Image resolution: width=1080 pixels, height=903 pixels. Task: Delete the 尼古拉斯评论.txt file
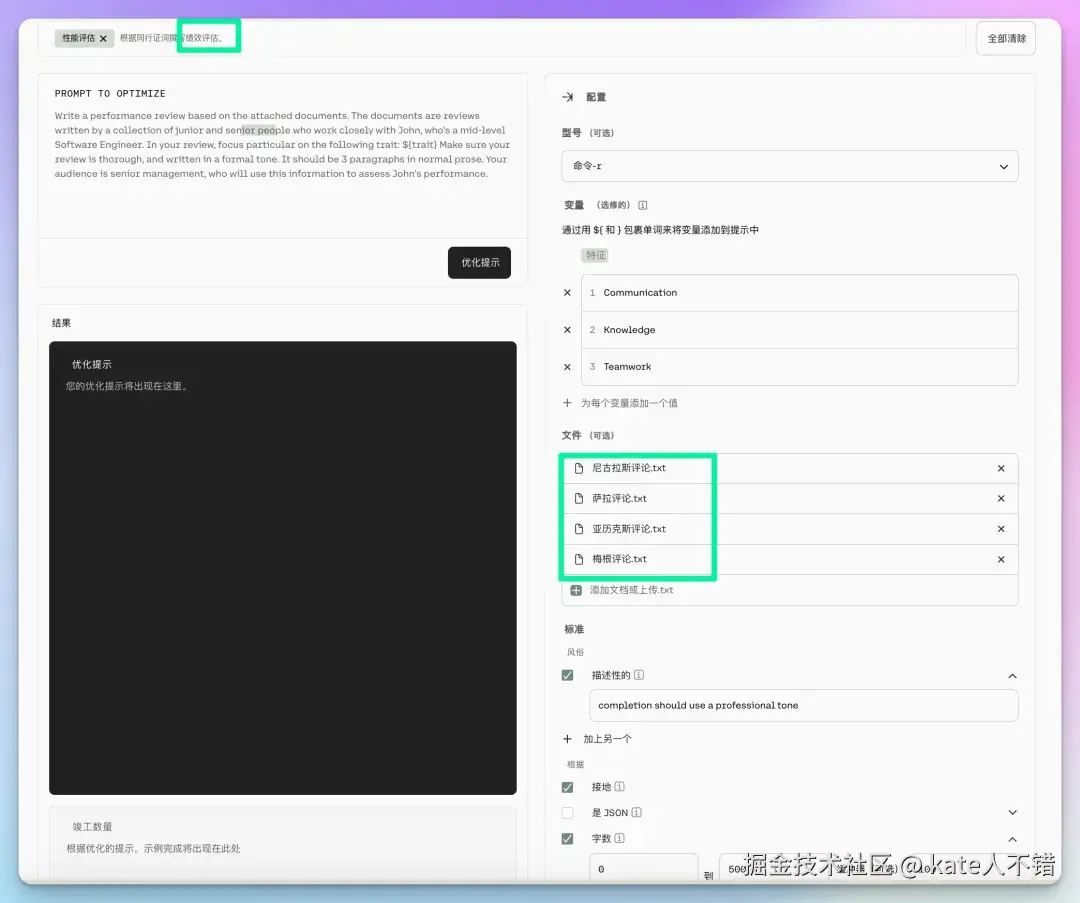point(1001,468)
